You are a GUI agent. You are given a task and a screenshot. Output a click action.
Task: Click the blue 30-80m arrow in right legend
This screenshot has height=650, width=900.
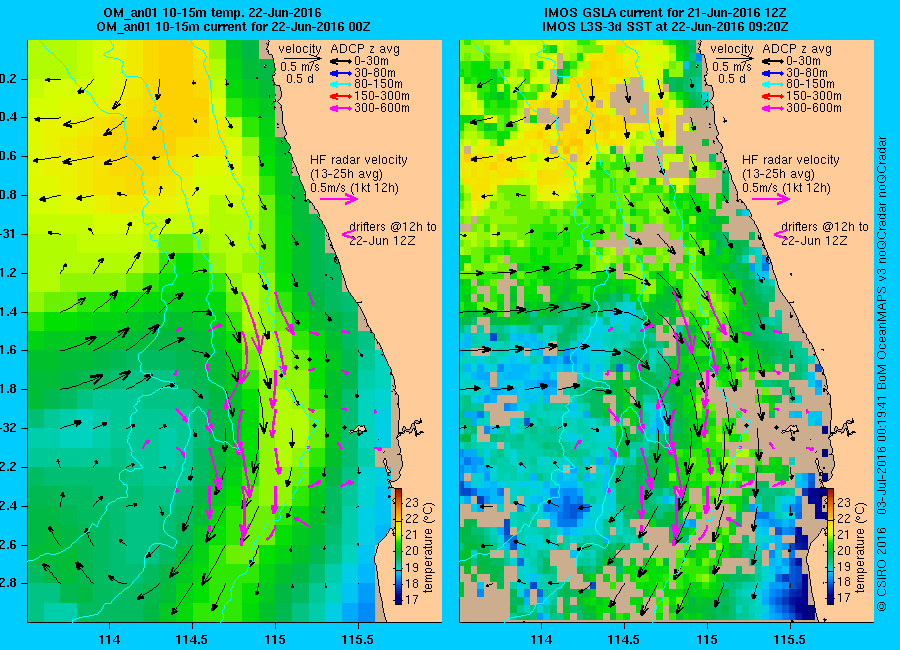pyautogui.click(x=773, y=73)
